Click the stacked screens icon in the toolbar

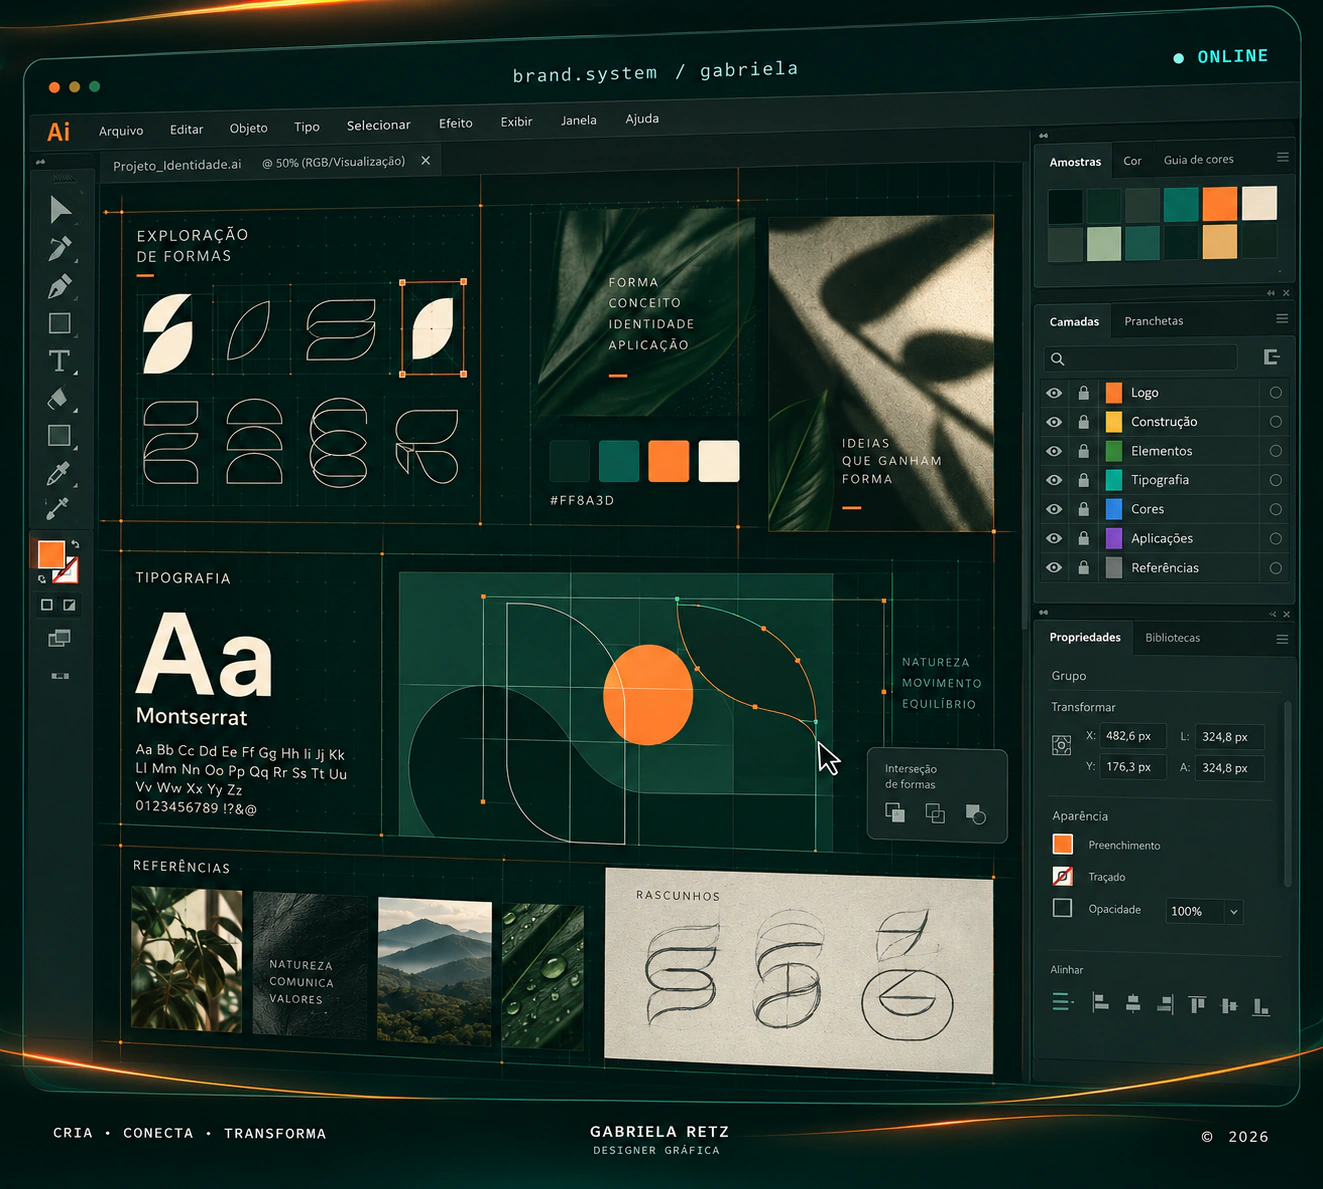(x=60, y=638)
